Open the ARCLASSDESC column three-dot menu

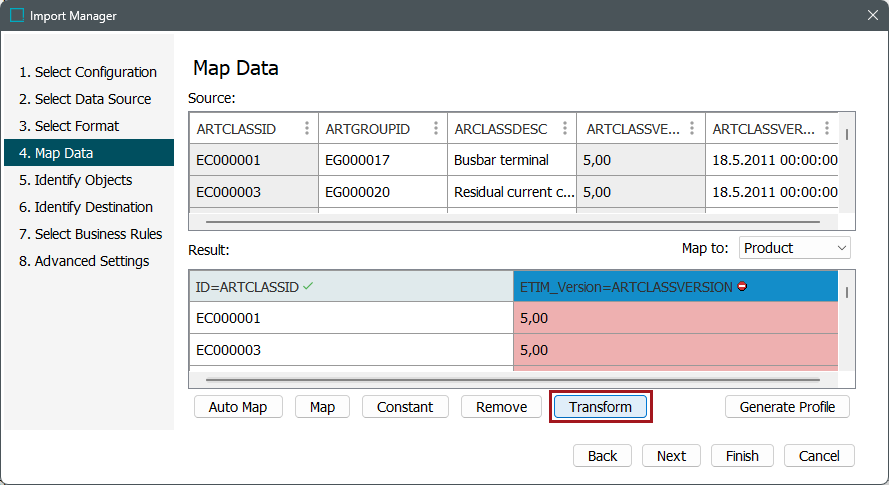pyautogui.click(x=564, y=129)
